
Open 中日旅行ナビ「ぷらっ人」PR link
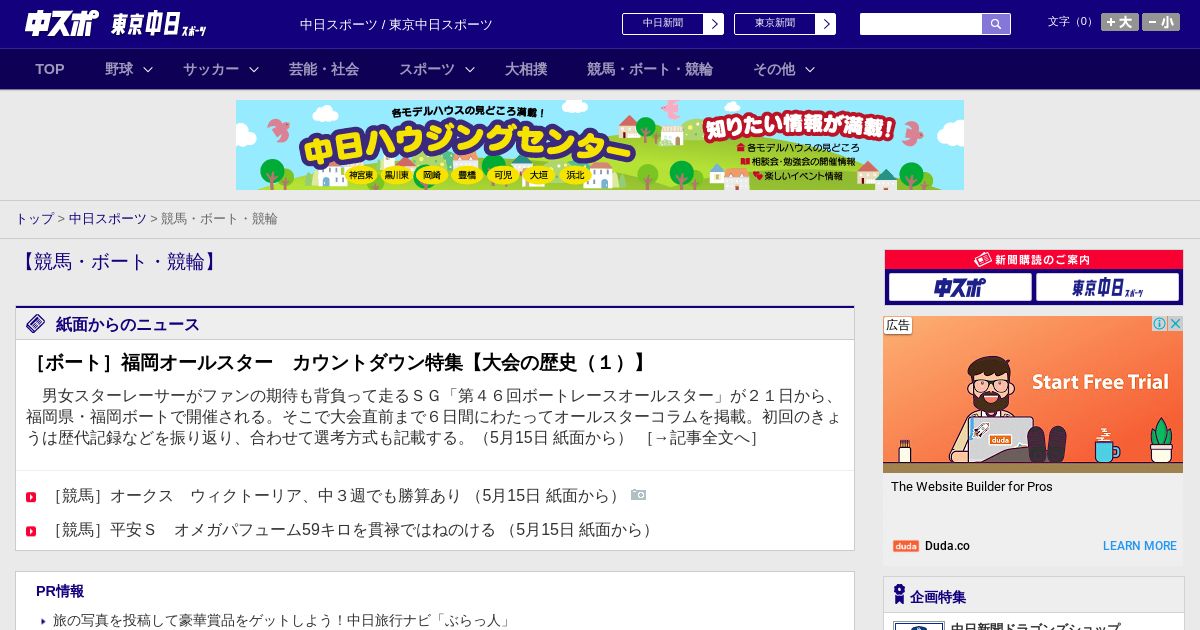(x=283, y=620)
